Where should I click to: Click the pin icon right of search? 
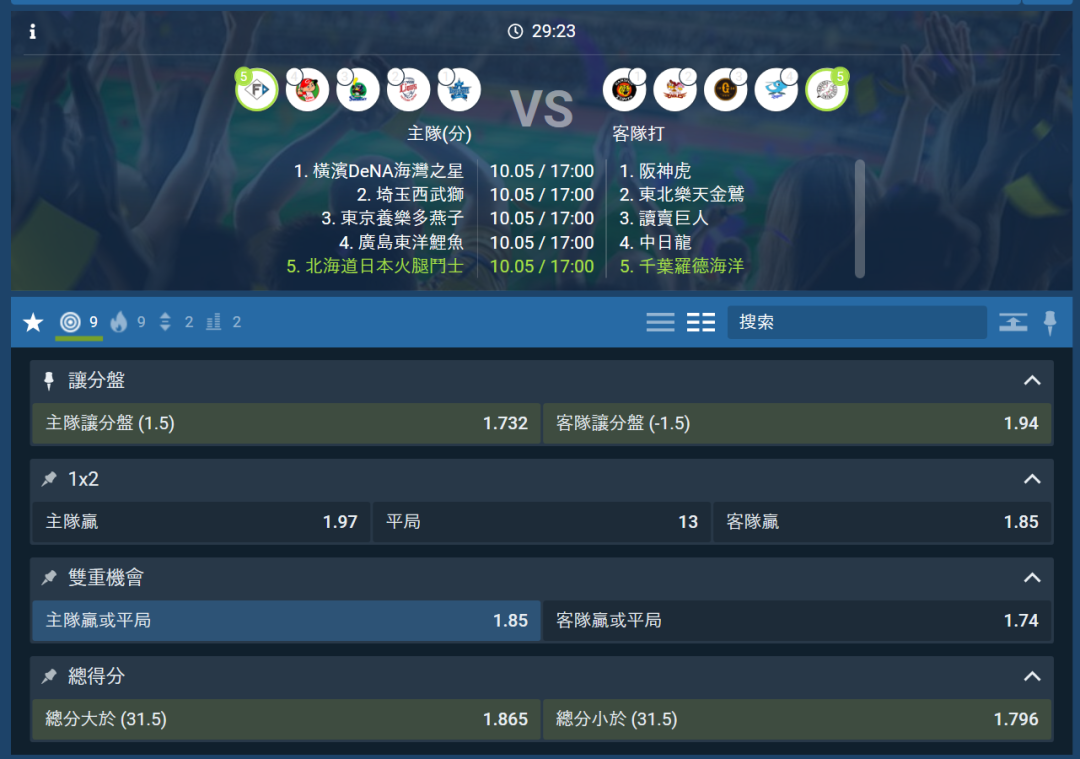tap(1050, 322)
